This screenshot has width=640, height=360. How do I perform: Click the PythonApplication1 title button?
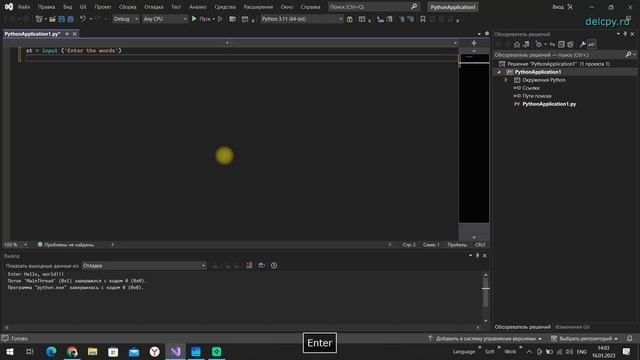coord(453,7)
